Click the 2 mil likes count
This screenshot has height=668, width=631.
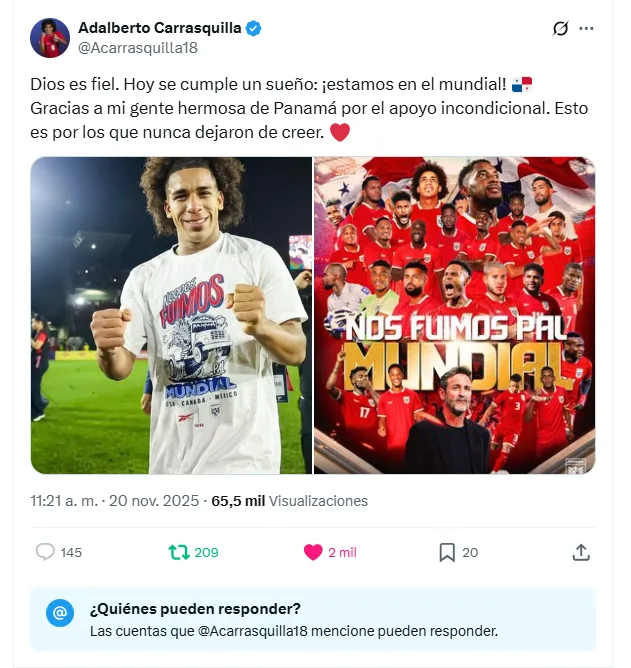[x=342, y=553]
